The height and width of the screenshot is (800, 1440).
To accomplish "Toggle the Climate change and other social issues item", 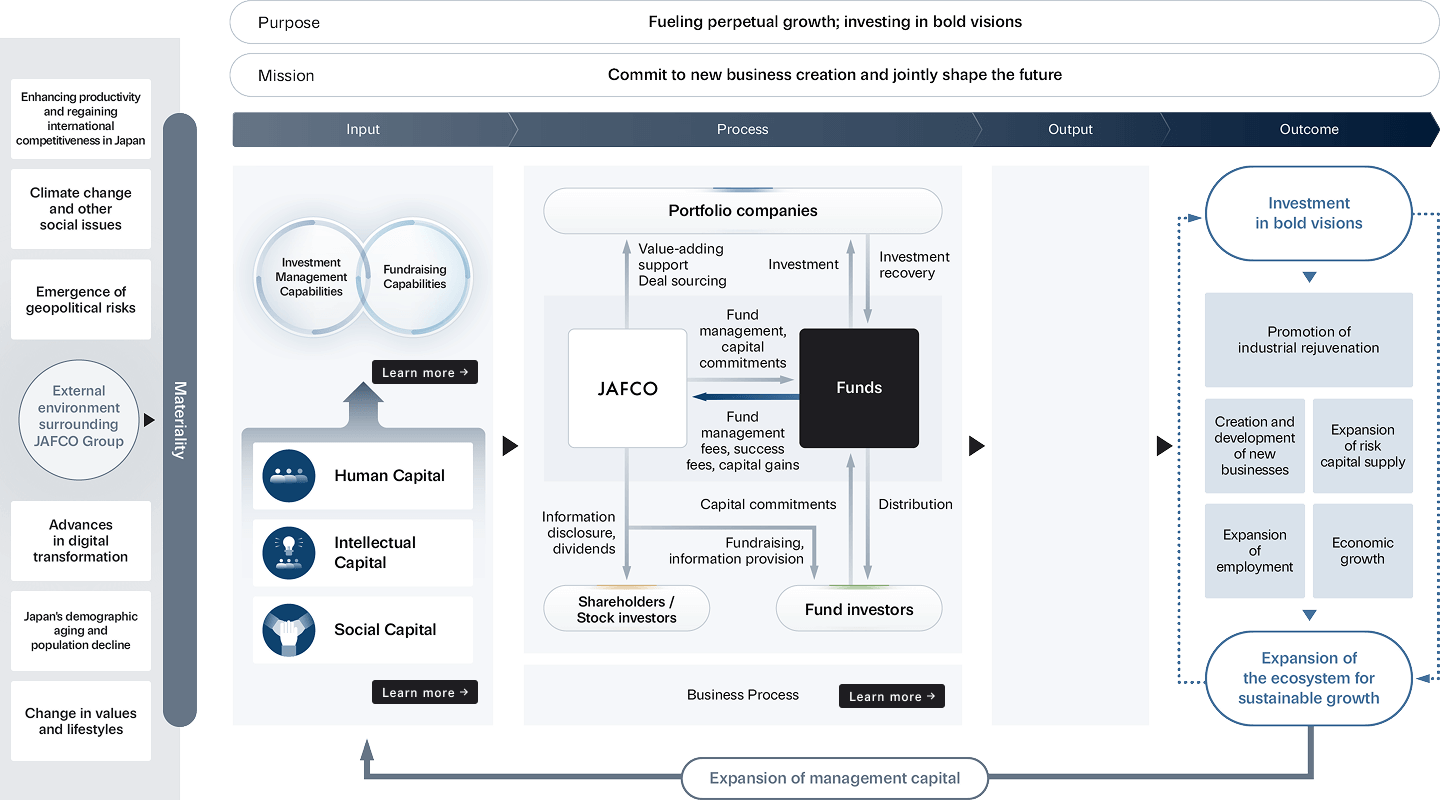I will coord(80,208).
